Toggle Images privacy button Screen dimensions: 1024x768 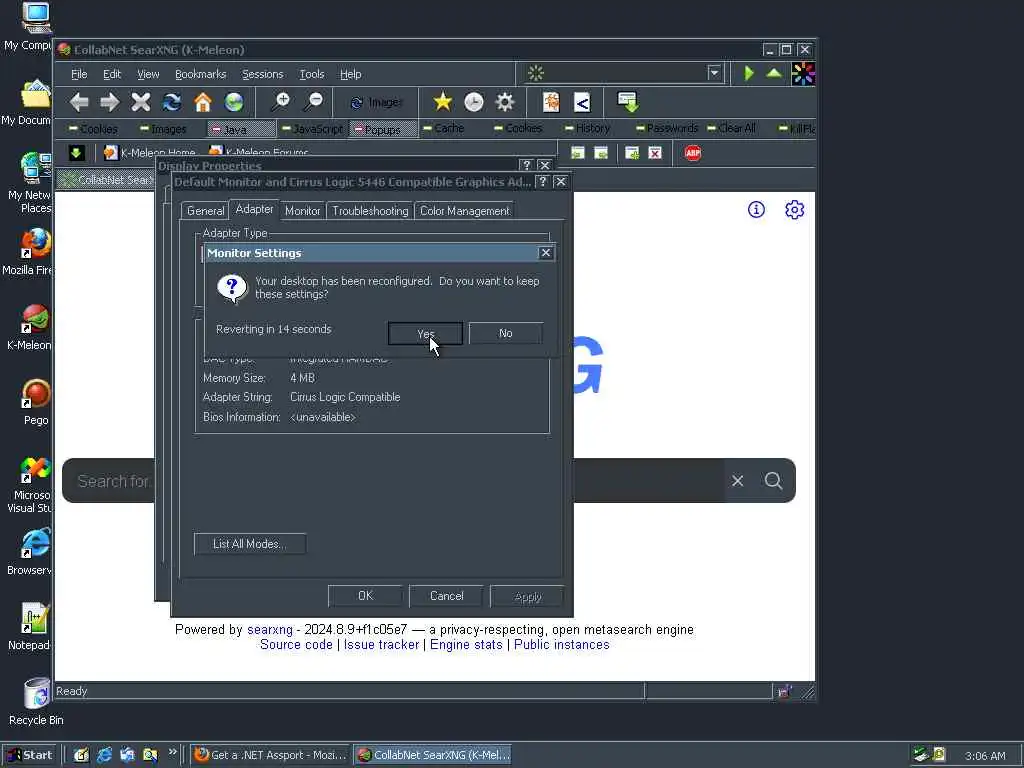[163, 129]
